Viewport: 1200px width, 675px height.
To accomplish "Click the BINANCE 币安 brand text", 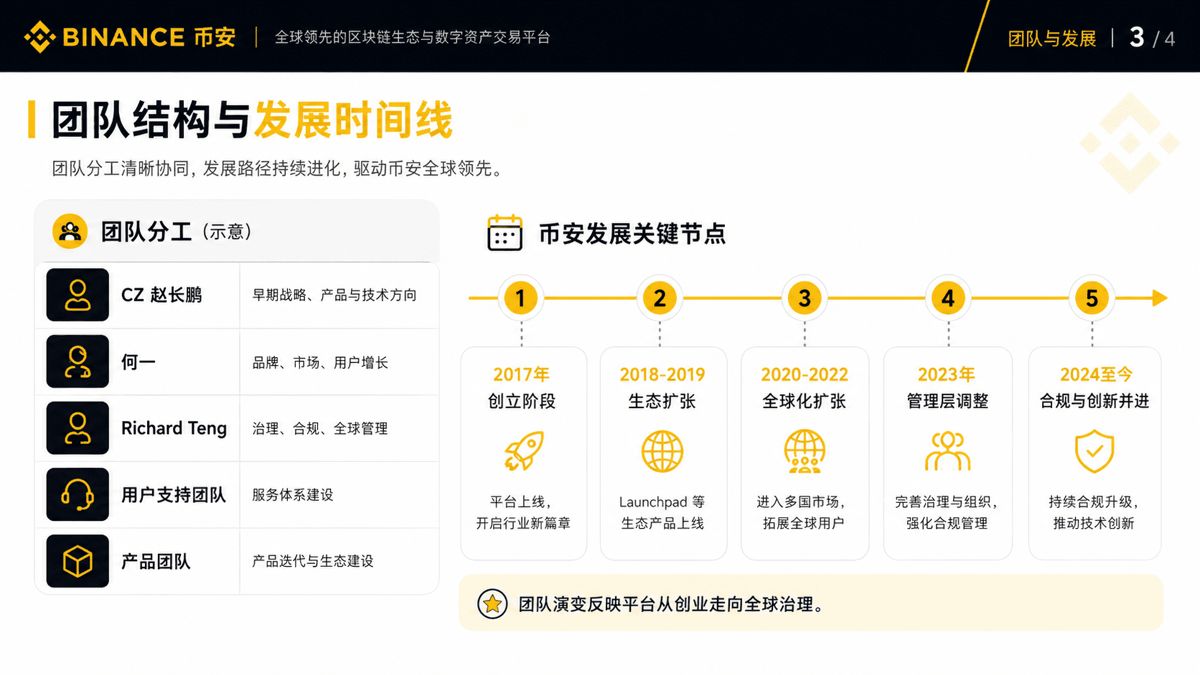I will click(x=149, y=37).
